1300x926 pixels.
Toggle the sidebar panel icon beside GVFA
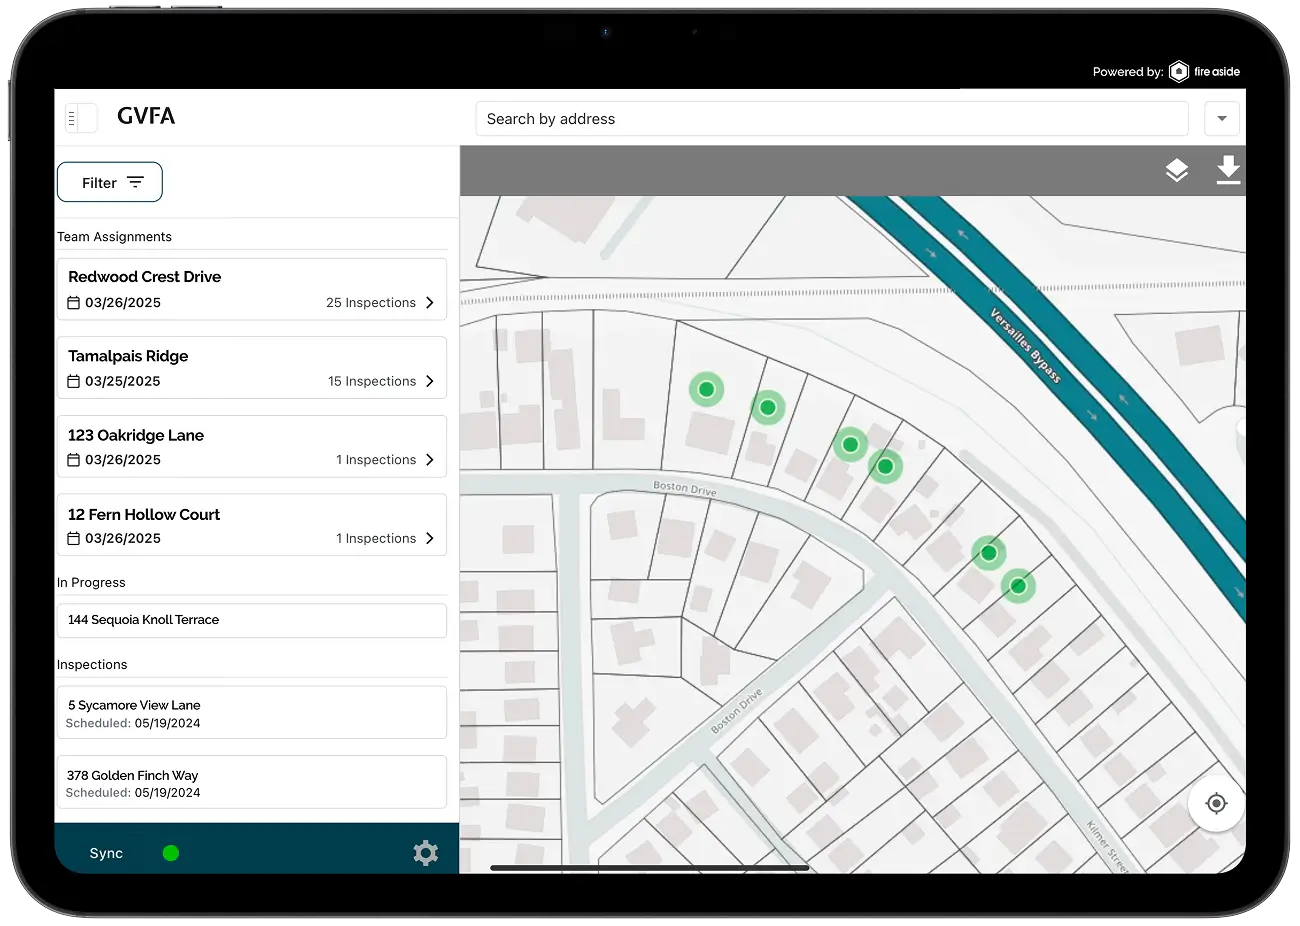tap(81, 118)
